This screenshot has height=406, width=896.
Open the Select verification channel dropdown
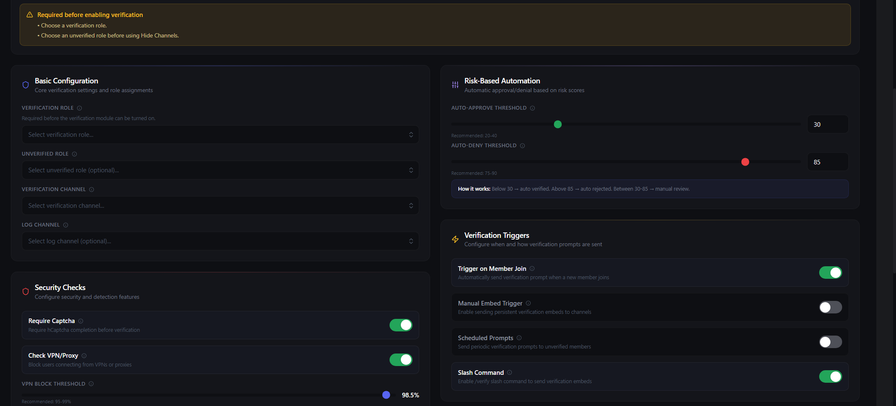point(219,206)
